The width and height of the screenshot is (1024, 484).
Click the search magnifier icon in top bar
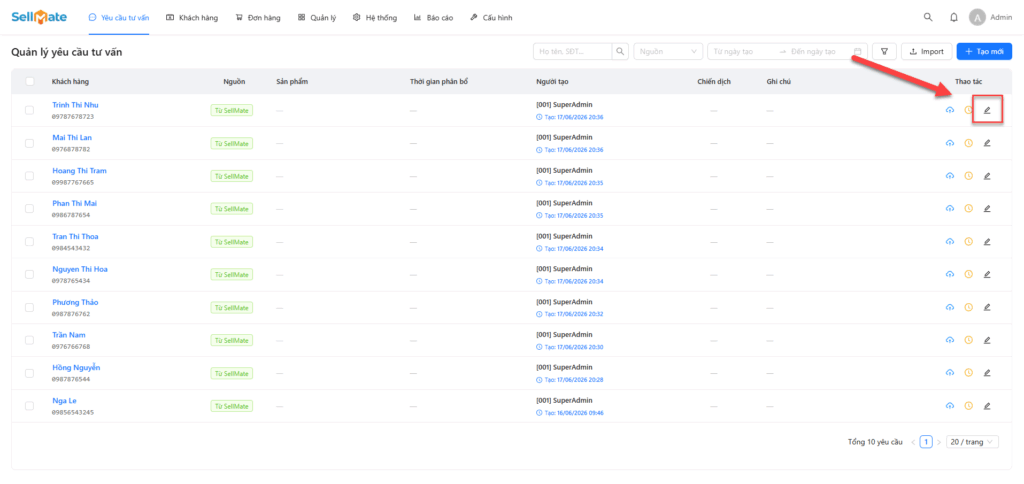[928, 18]
